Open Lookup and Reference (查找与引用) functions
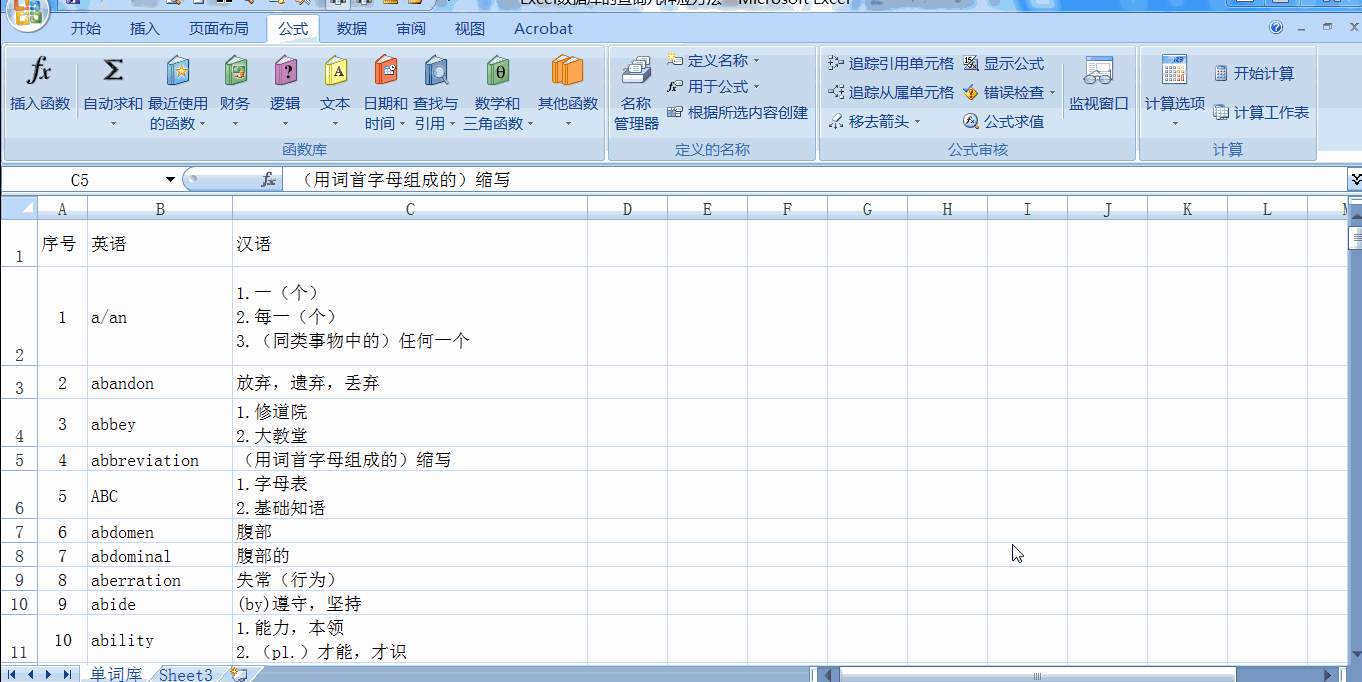The height and width of the screenshot is (682, 1362). pos(435,71)
